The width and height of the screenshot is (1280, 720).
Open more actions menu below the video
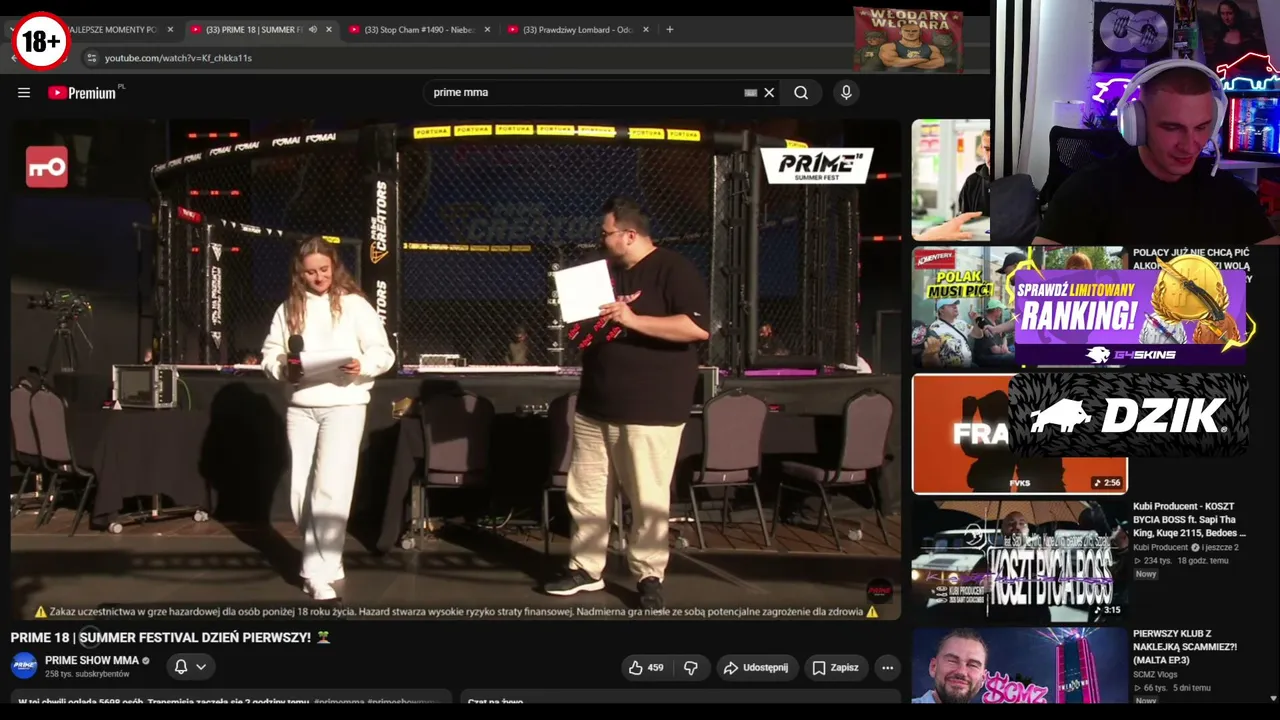(887, 667)
